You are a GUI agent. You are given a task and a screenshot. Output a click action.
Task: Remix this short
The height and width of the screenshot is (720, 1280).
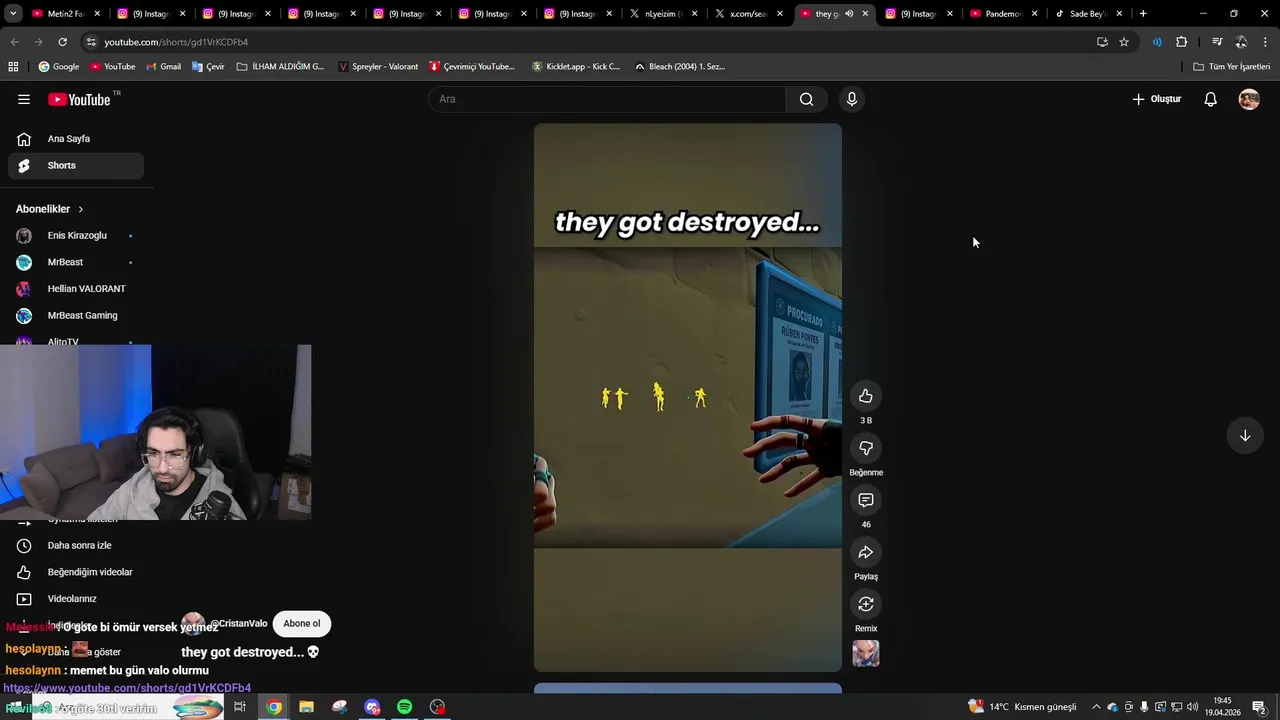[866, 604]
